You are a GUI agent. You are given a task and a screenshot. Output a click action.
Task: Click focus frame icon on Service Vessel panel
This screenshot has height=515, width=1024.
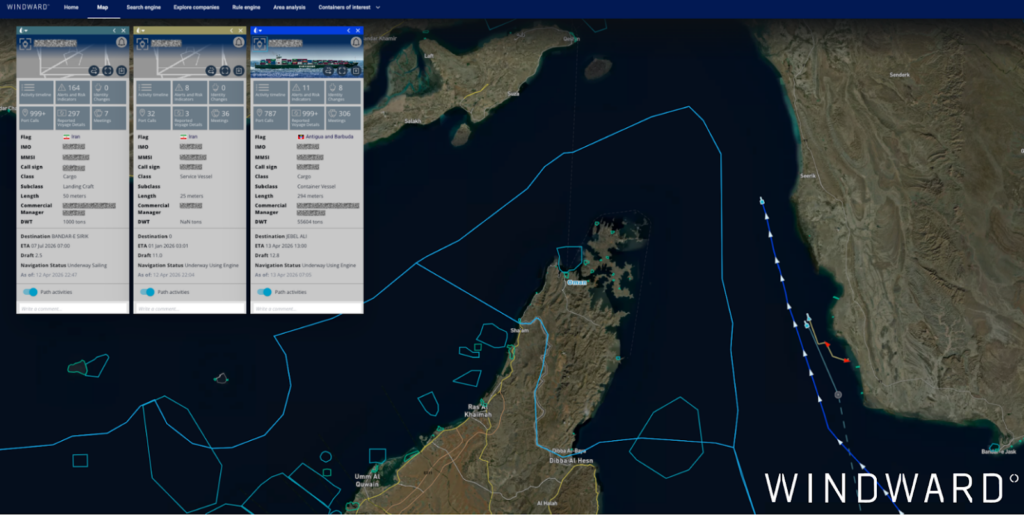pos(225,70)
